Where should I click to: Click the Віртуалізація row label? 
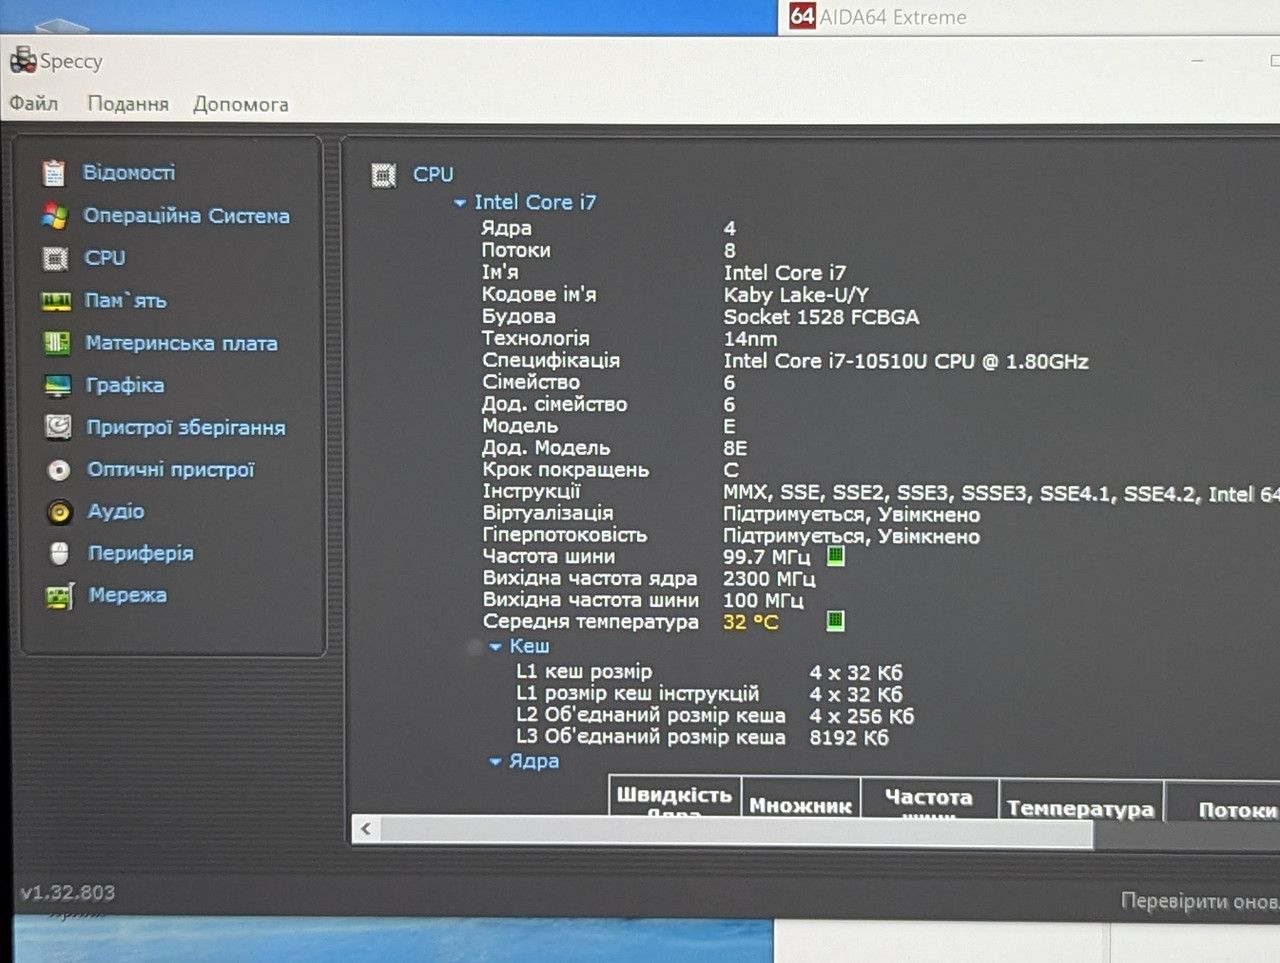click(x=548, y=513)
